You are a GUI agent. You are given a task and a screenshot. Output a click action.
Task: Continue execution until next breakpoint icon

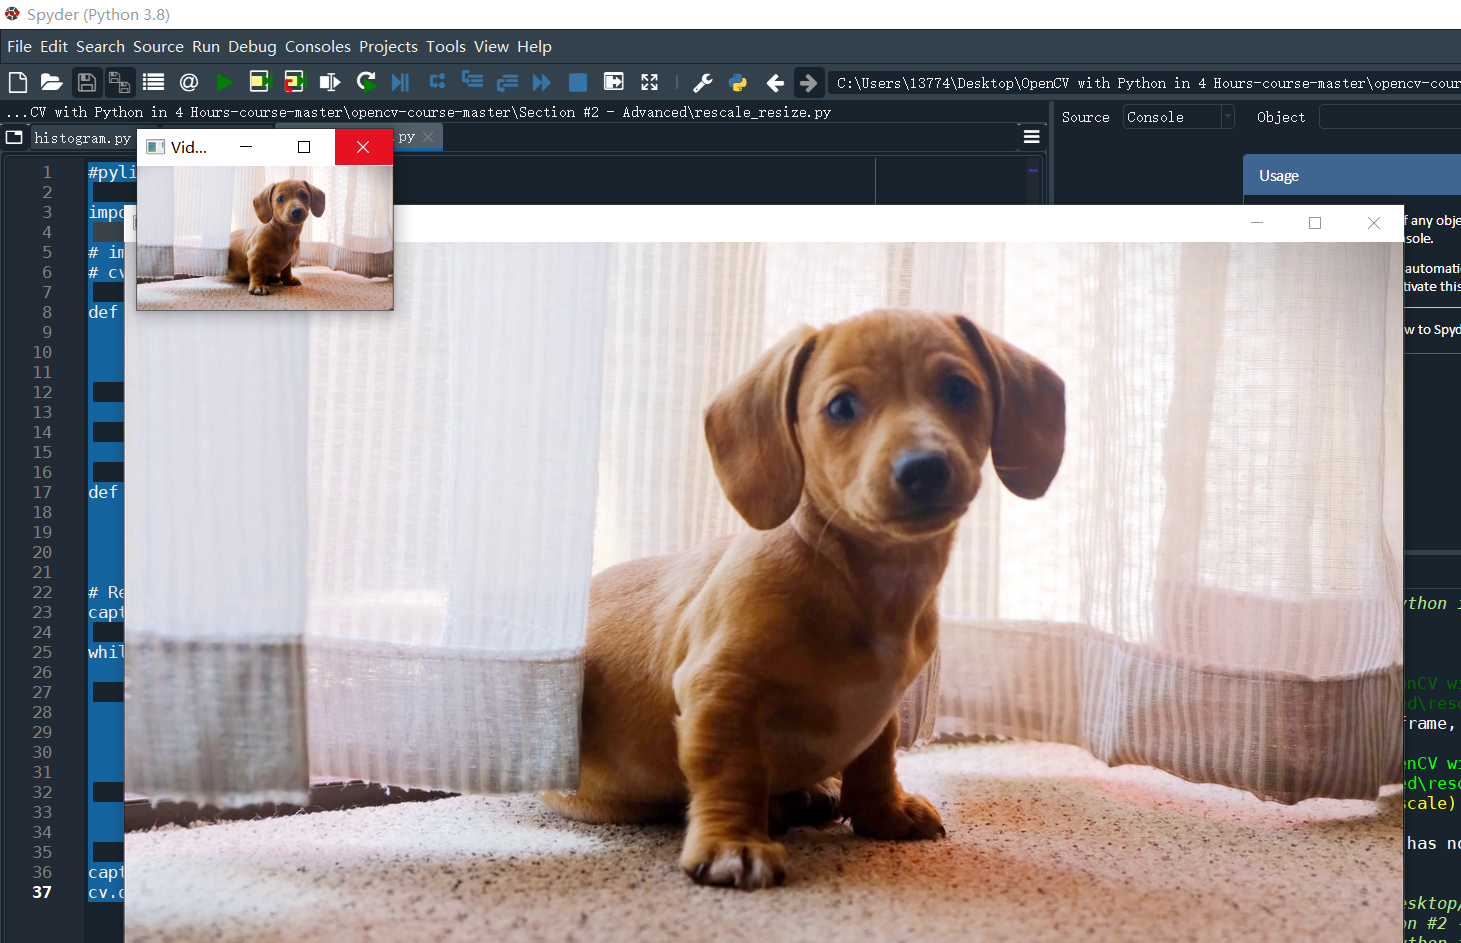pyautogui.click(x=542, y=82)
